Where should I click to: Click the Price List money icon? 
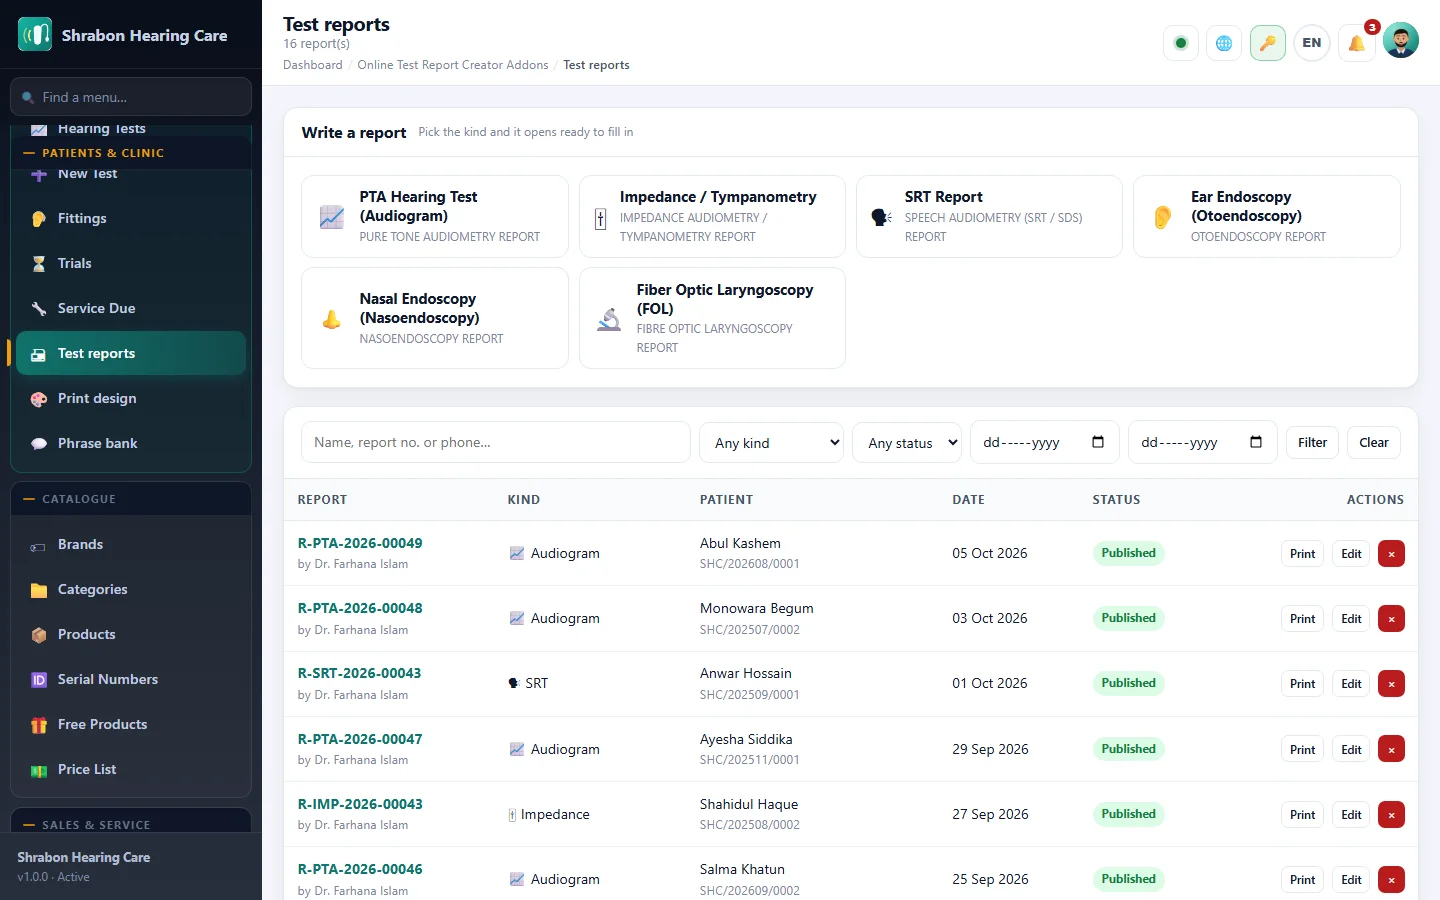pos(39,770)
